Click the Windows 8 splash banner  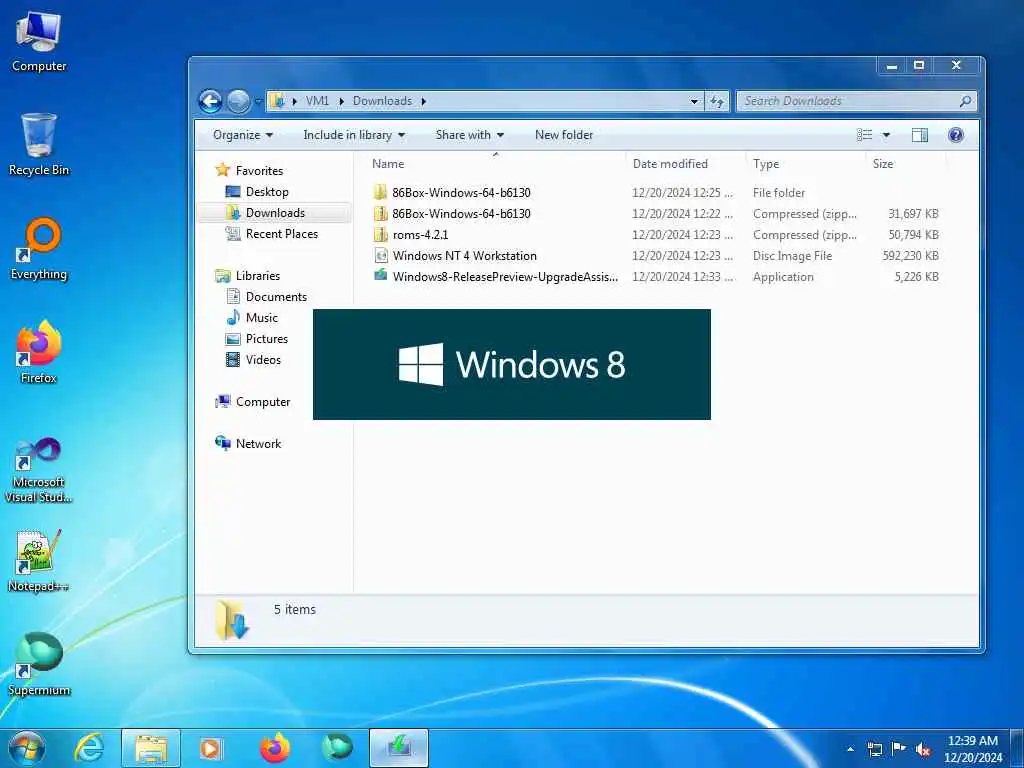(x=512, y=364)
